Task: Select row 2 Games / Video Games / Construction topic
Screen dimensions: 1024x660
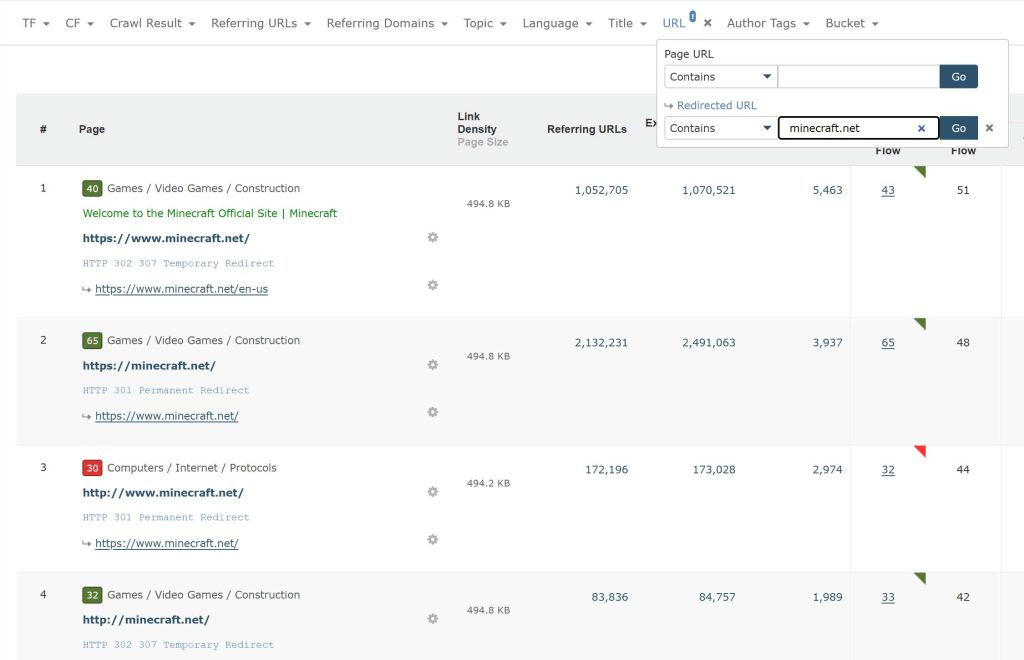Action: [x=204, y=341]
